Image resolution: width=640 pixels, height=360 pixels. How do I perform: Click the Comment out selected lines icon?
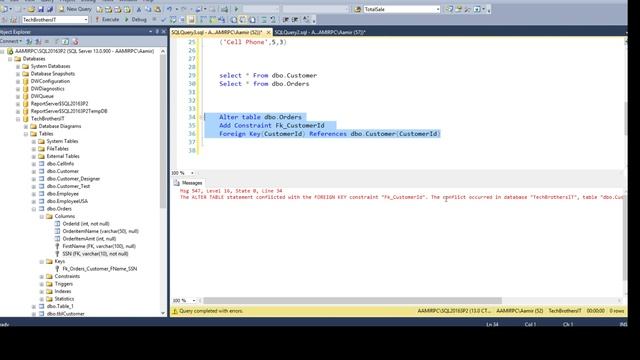[264, 20]
